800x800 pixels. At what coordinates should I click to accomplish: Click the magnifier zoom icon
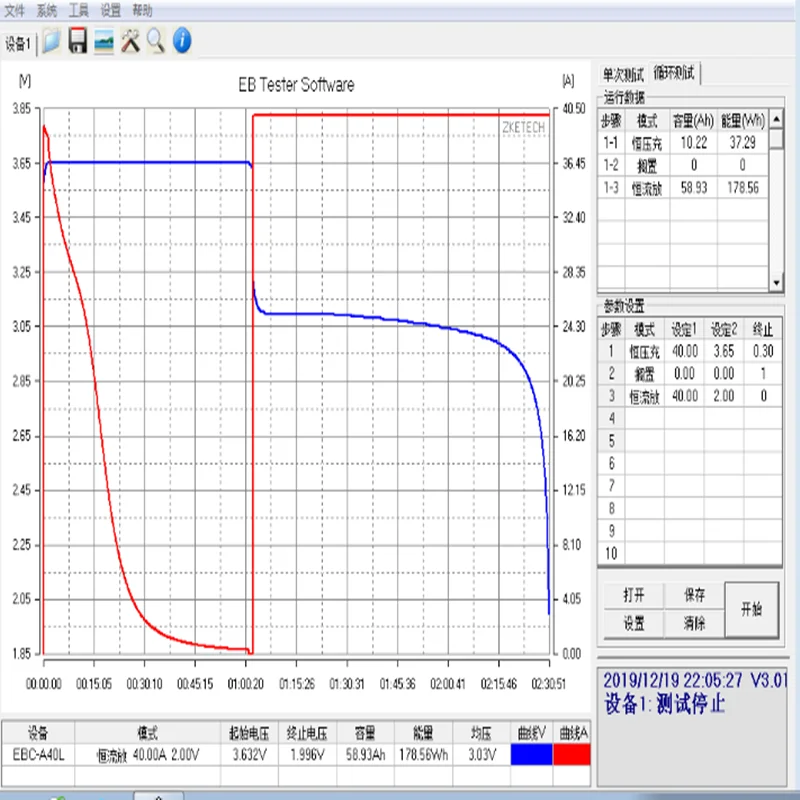pyautogui.click(x=155, y=41)
